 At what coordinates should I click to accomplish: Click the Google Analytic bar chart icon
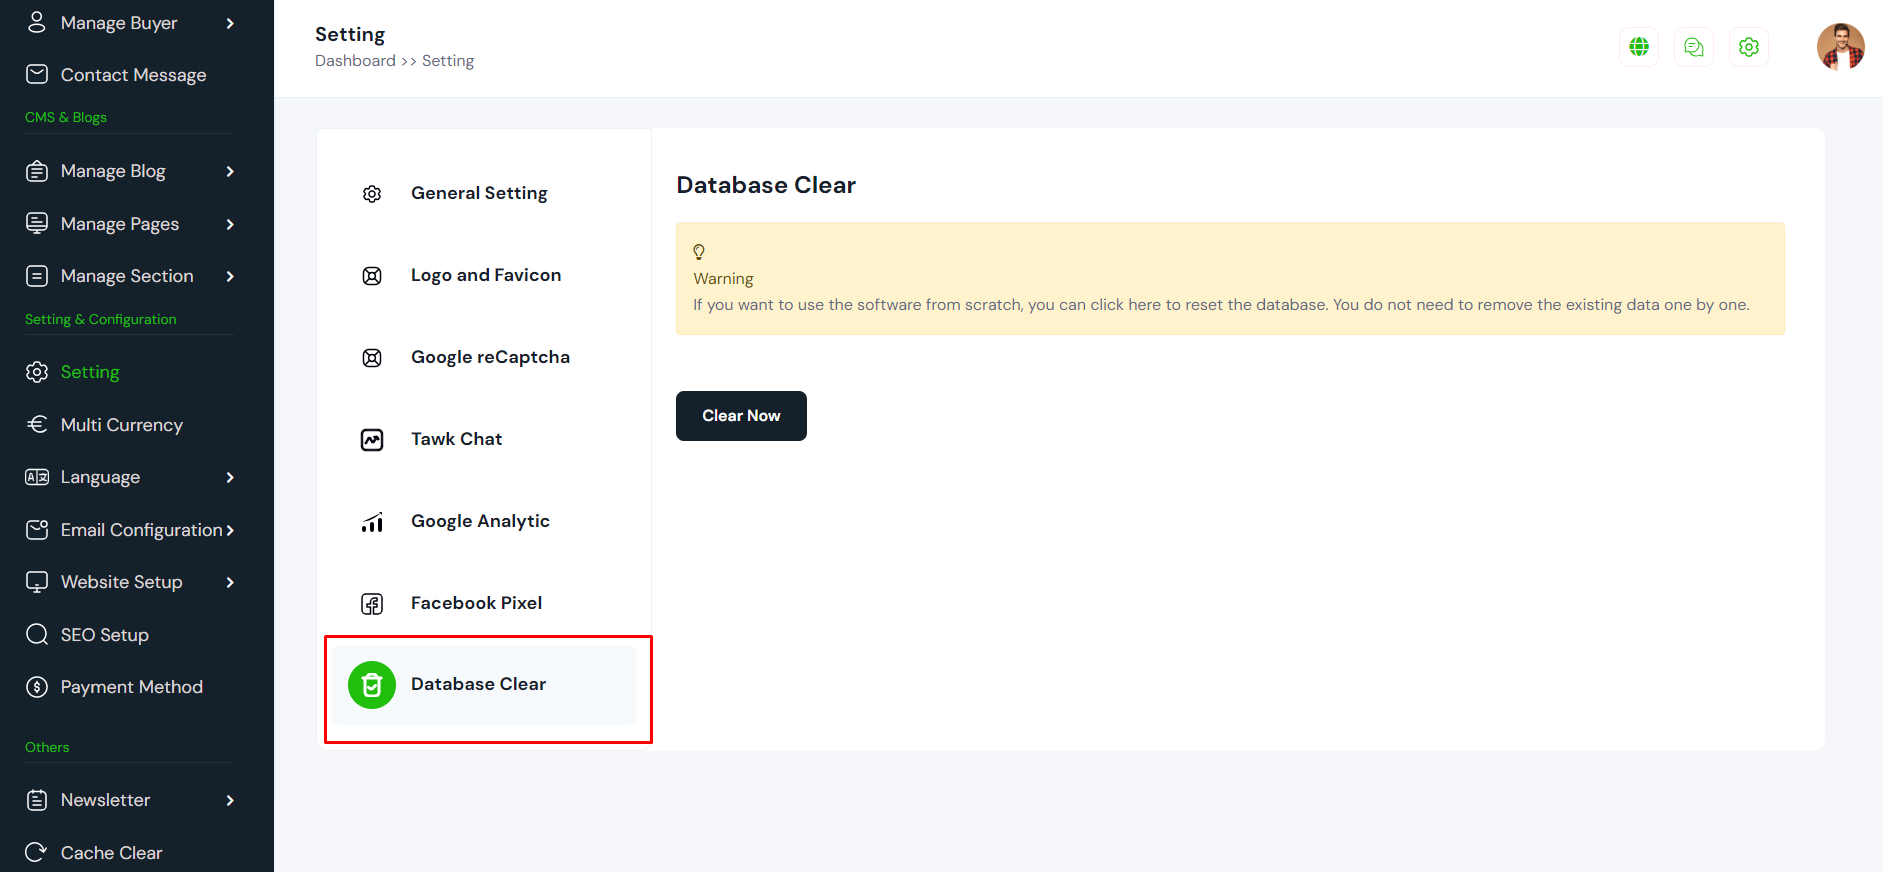pos(372,522)
